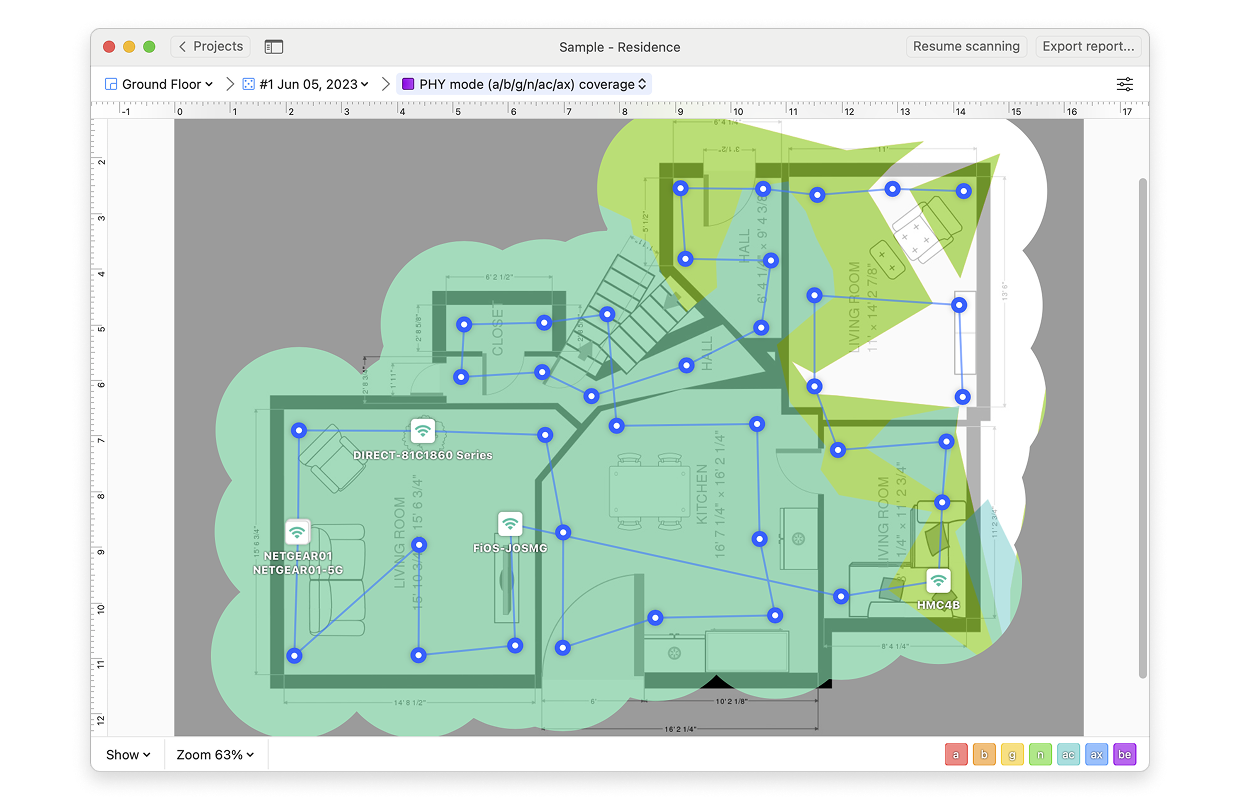Toggle the 802.11n legend filter

(x=1040, y=755)
